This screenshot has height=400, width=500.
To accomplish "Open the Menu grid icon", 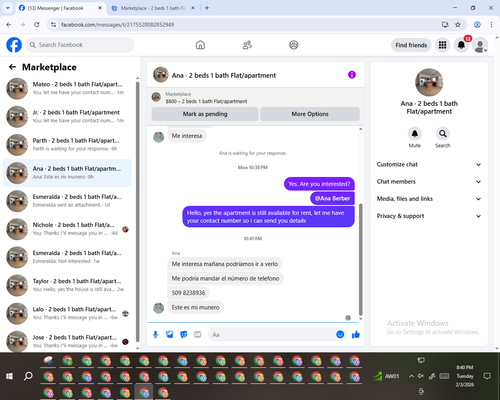I will [x=442, y=45].
